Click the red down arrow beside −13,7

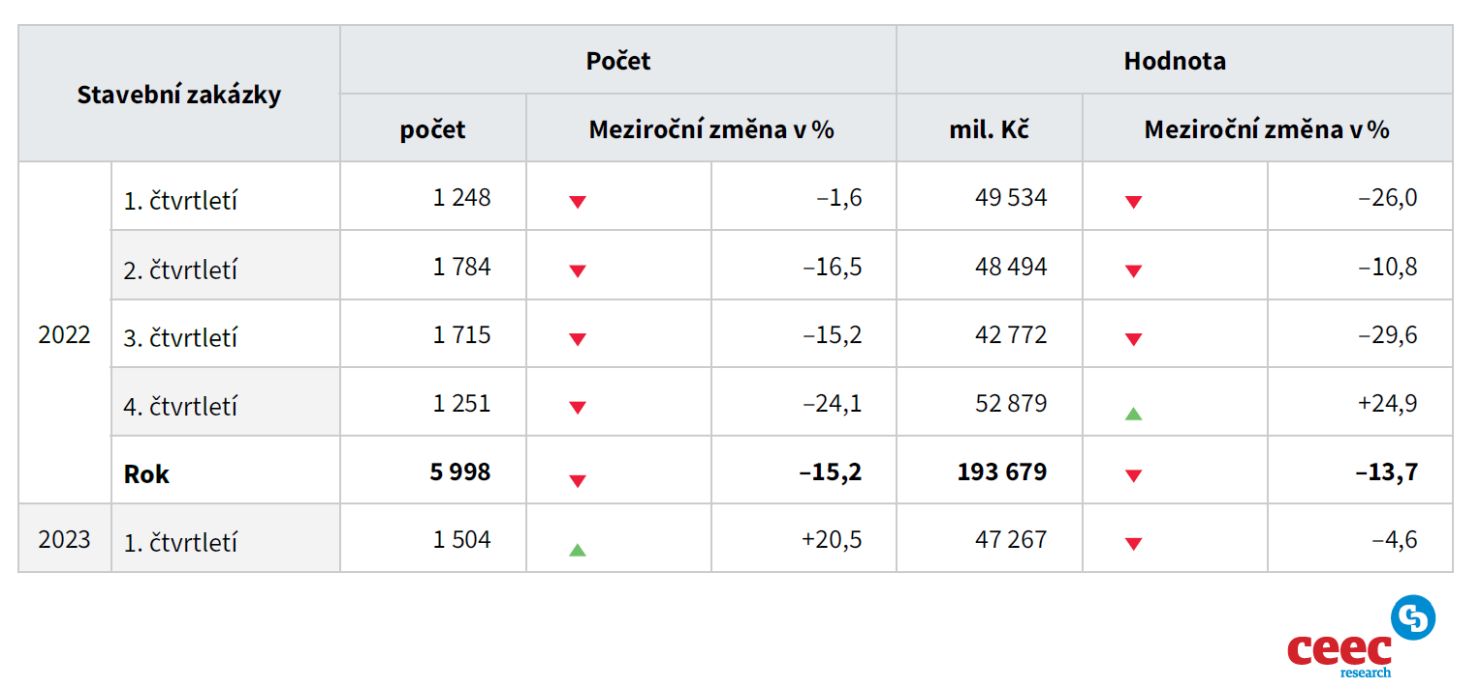(x=1133, y=476)
